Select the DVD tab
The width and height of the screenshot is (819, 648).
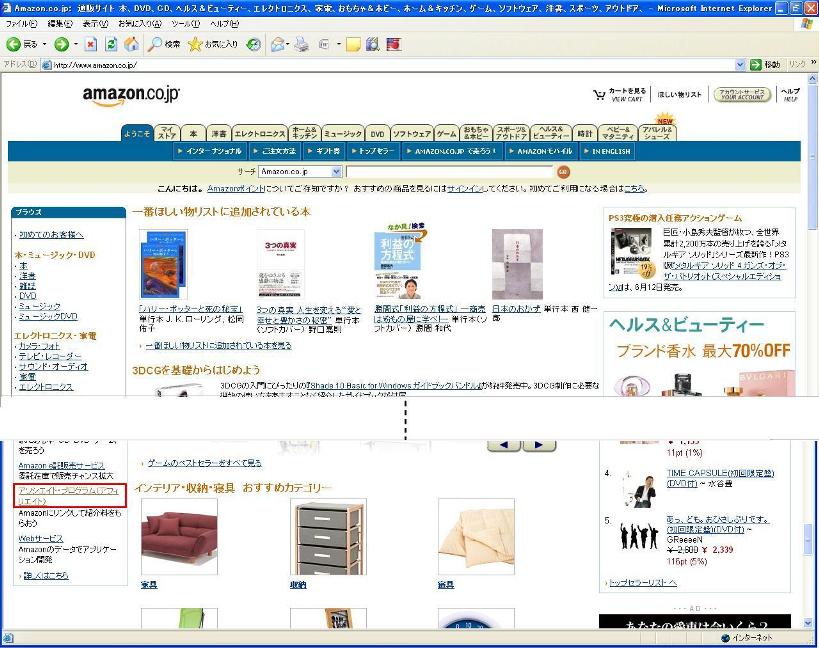click(377, 134)
